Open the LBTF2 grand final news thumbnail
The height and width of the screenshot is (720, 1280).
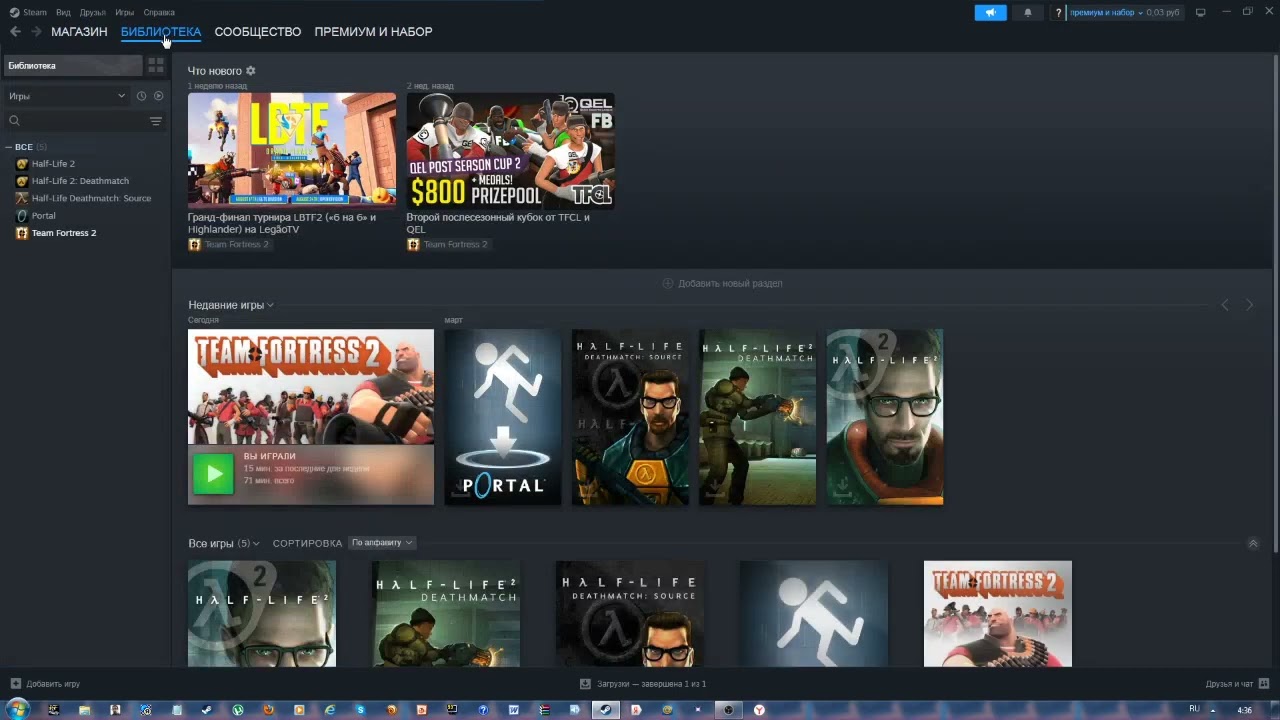[x=292, y=151]
